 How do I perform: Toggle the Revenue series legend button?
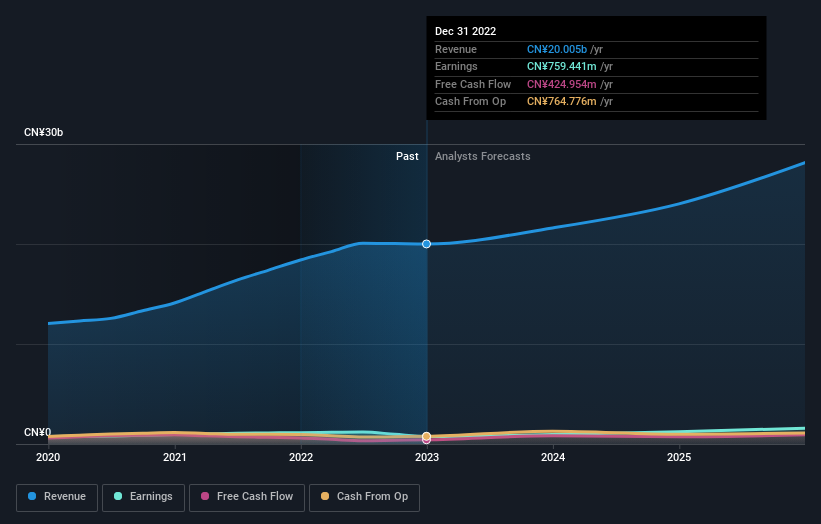click(57, 497)
